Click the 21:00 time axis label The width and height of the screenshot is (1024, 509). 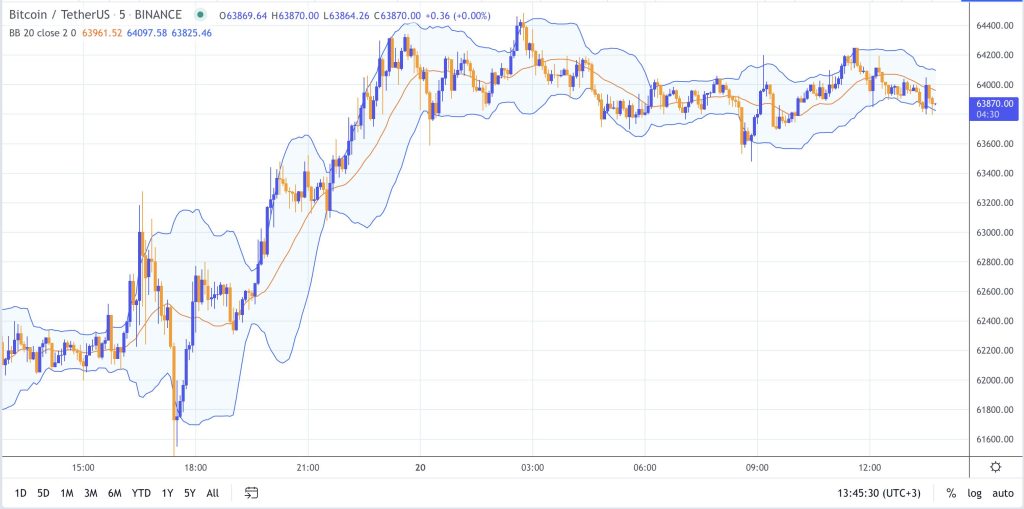308,467
